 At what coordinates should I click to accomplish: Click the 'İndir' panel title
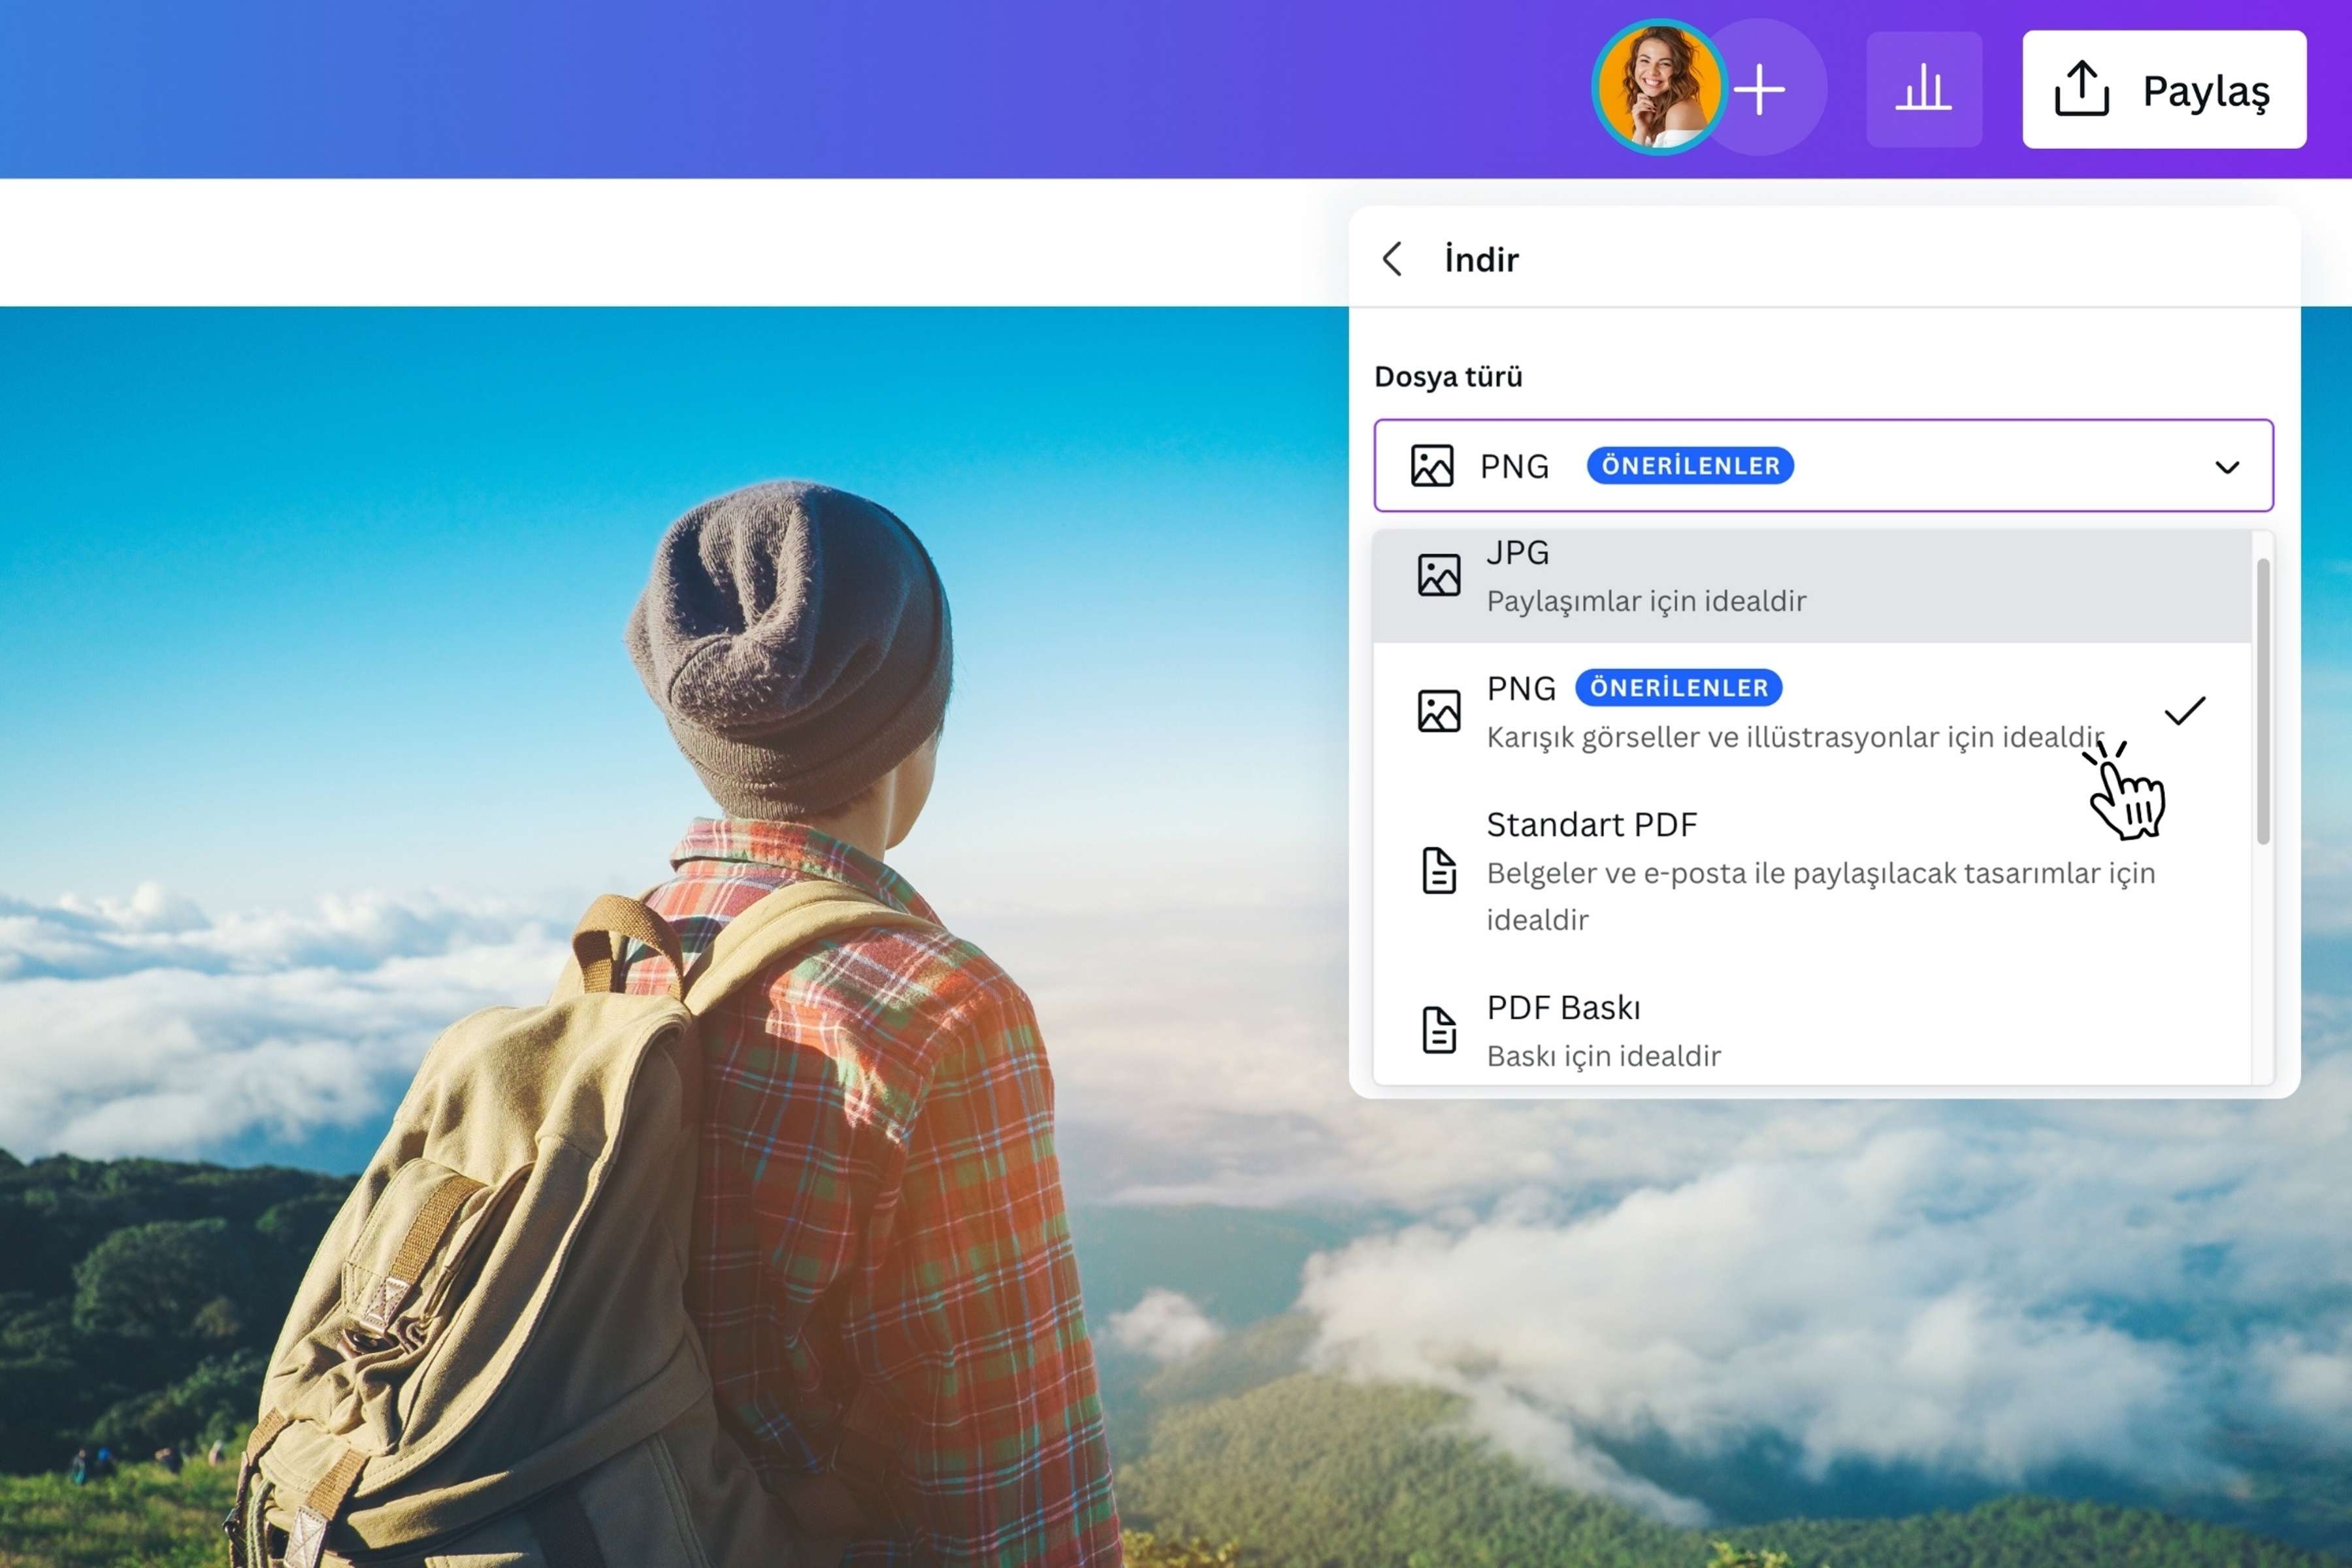coord(1481,259)
